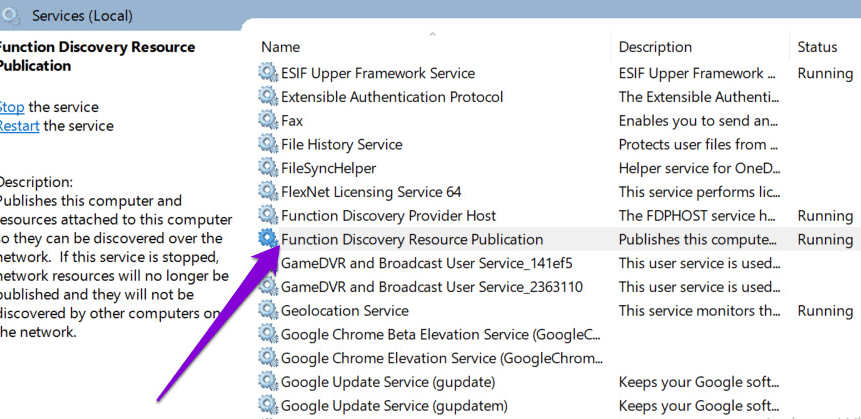Click the Services (Local) magnifier gear icon
Image resolution: width=861 pixels, height=419 pixels.
coord(12,15)
